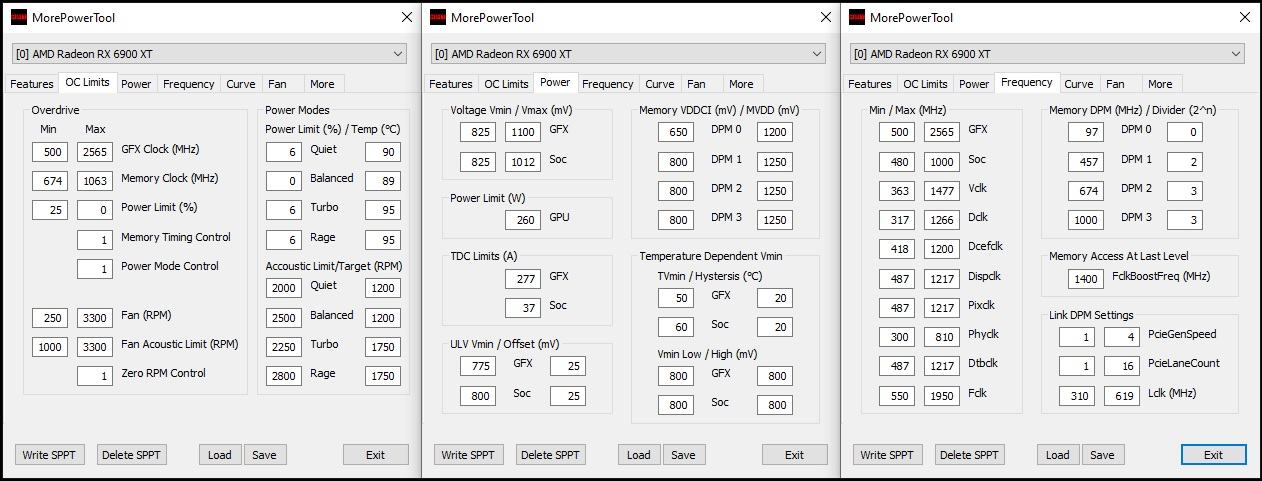Select Rage acoustic limit field 2800

(x=284, y=376)
